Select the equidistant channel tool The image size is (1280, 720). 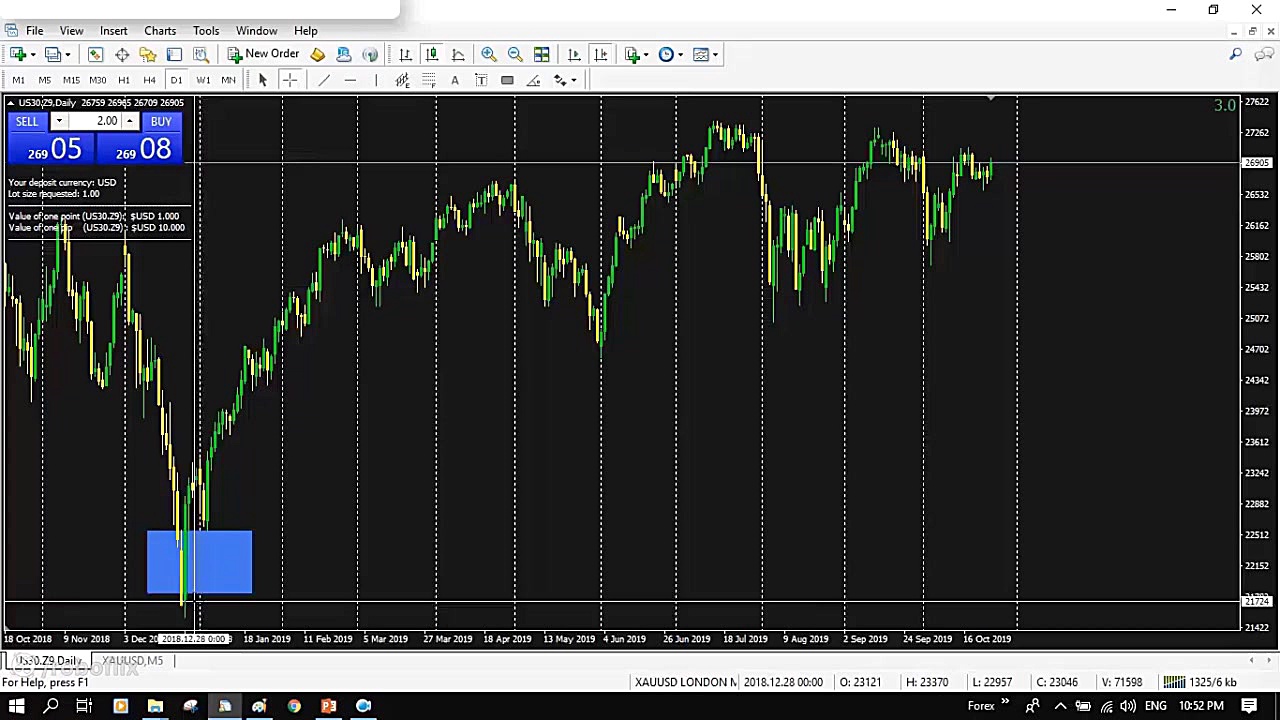(x=402, y=80)
